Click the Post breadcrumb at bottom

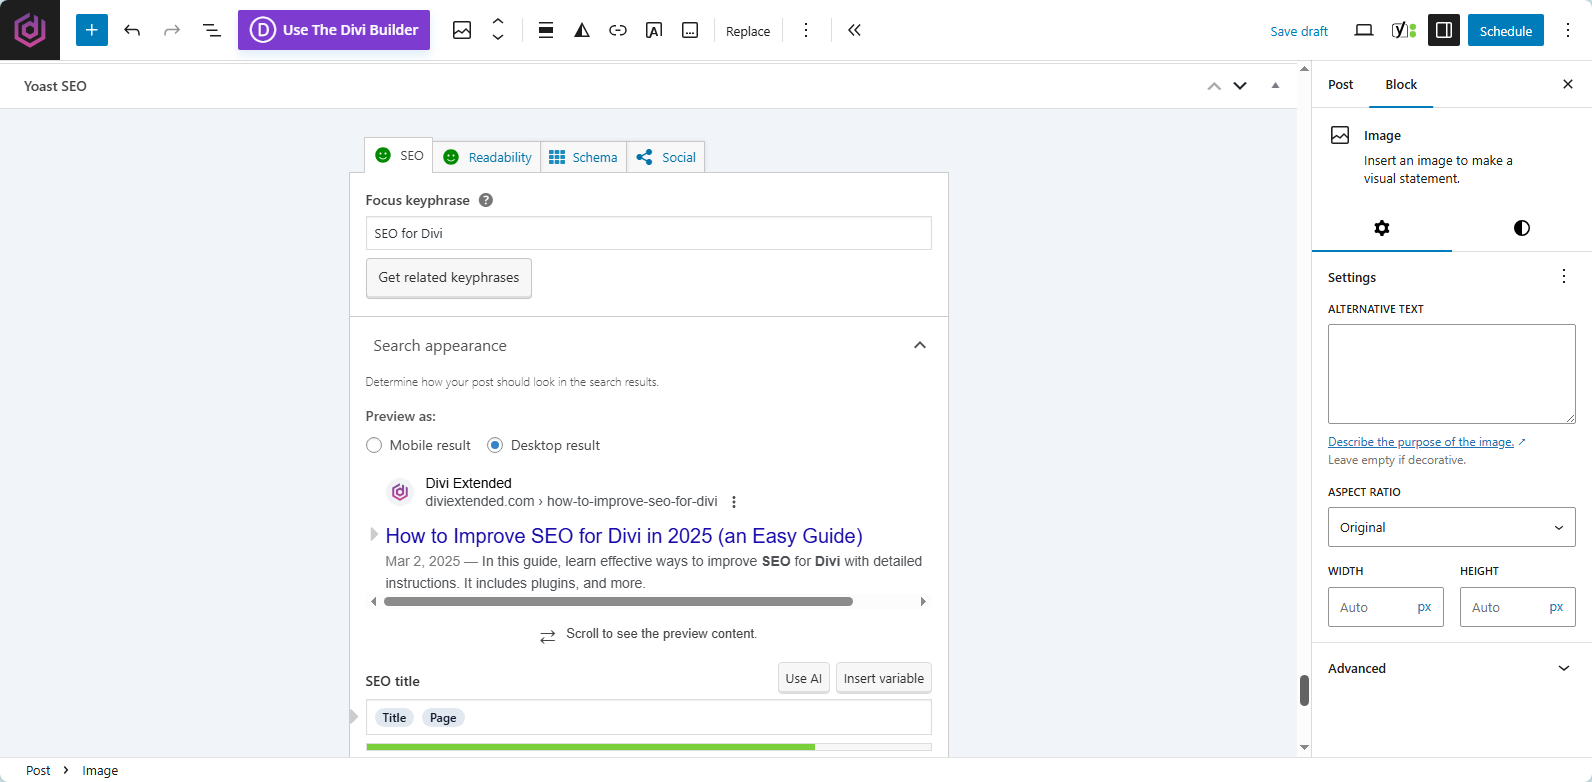click(x=38, y=770)
